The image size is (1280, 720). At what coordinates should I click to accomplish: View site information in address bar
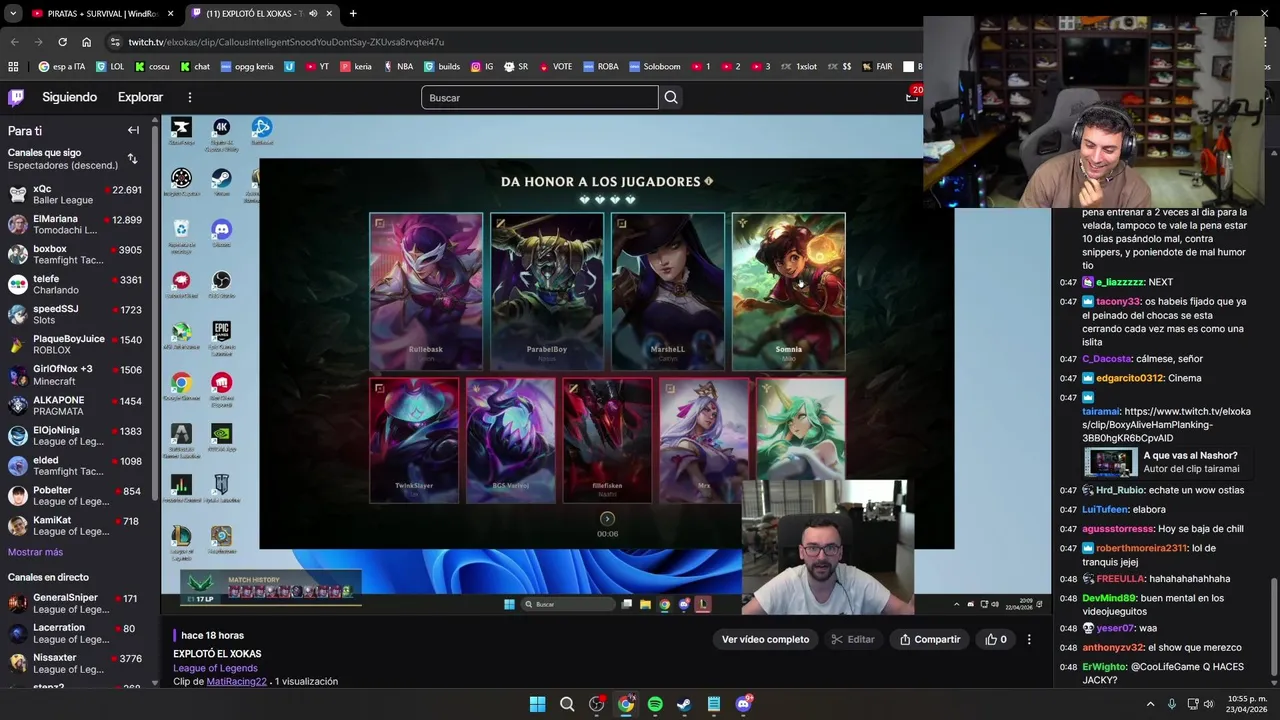tap(115, 42)
